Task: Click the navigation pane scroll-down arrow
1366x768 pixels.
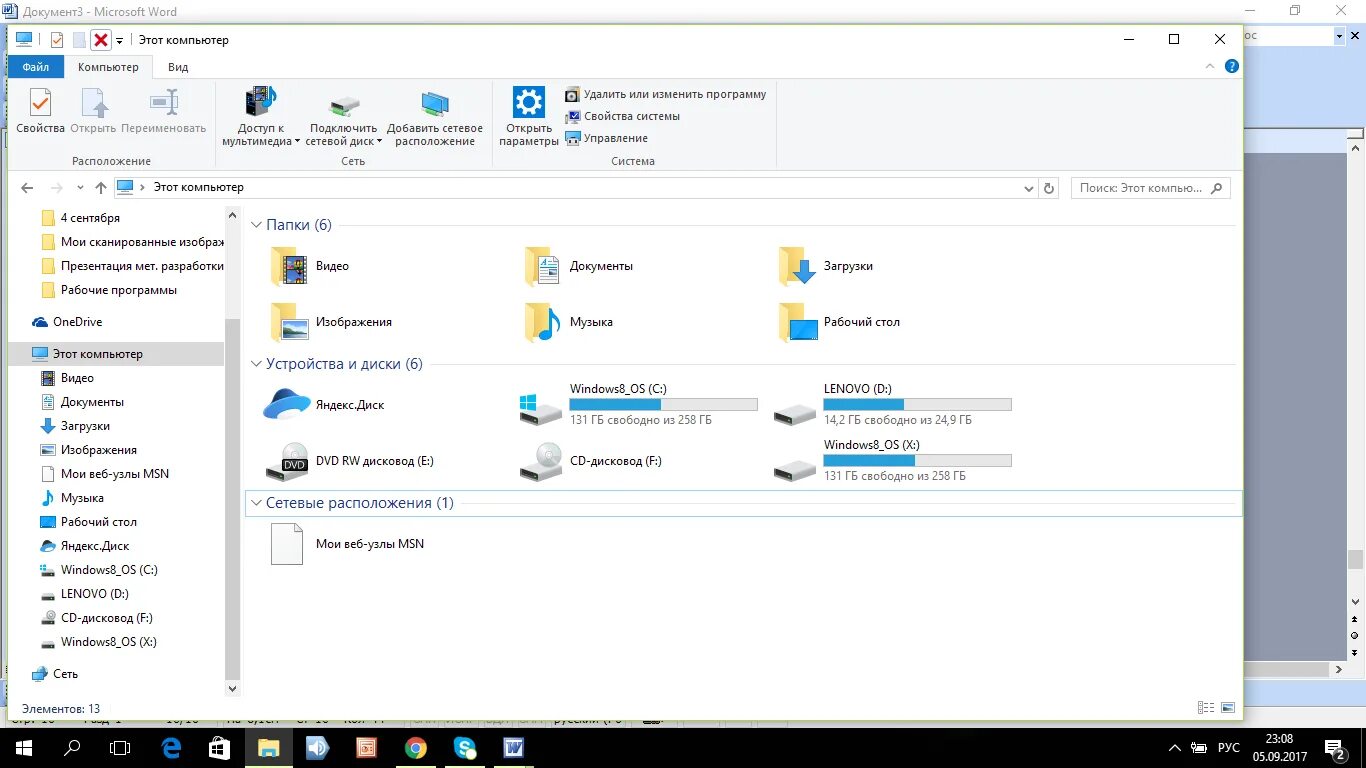Action: point(233,688)
